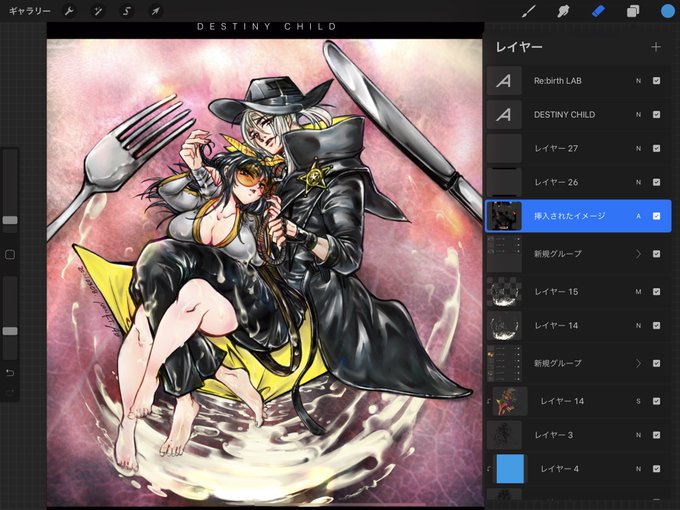680x510 pixels.
Task: Select the Paint brush tool
Action: [x=529, y=11]
